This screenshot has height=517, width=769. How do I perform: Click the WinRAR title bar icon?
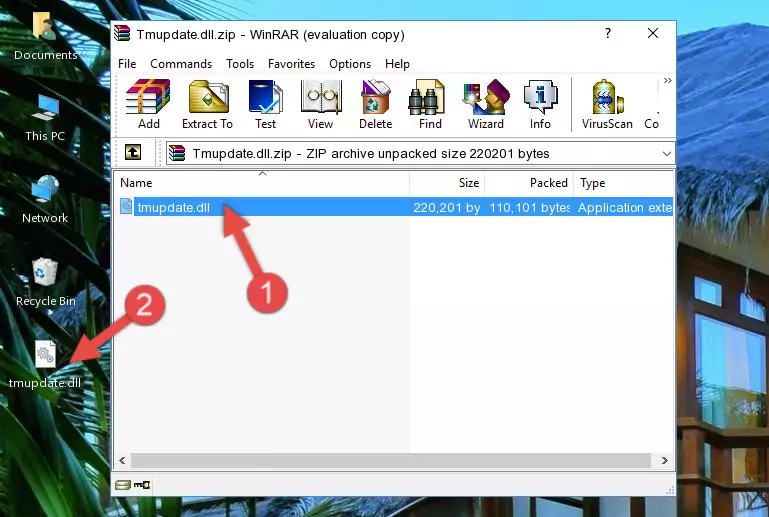click(x=122, y=33)
